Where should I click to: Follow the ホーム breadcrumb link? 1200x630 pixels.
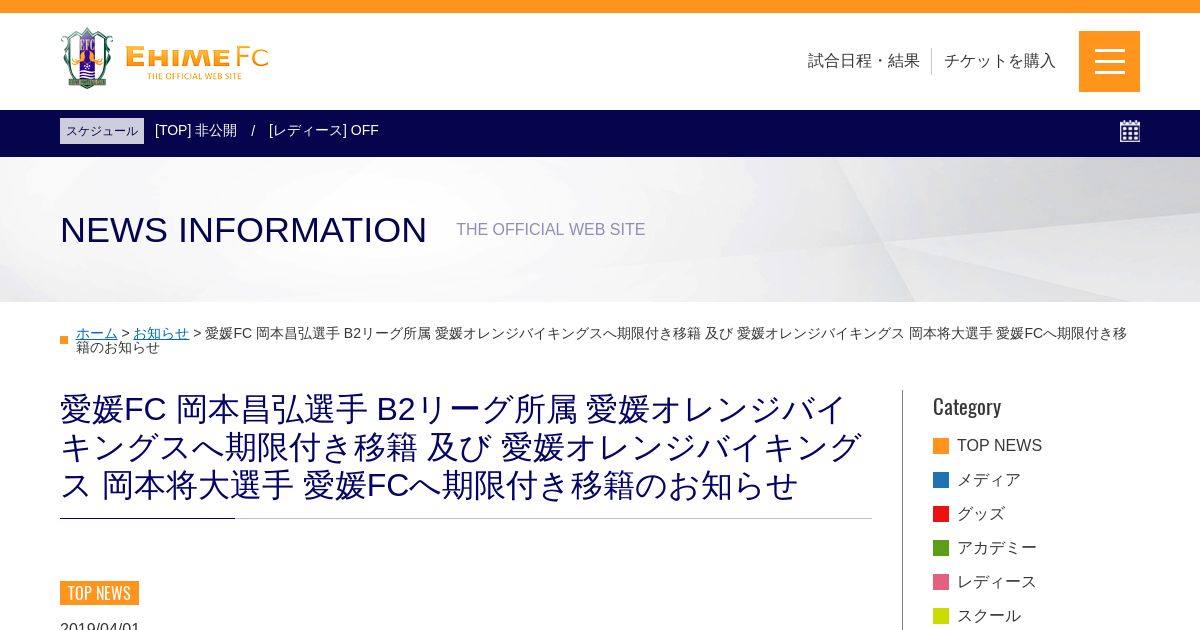click(97, 333)
